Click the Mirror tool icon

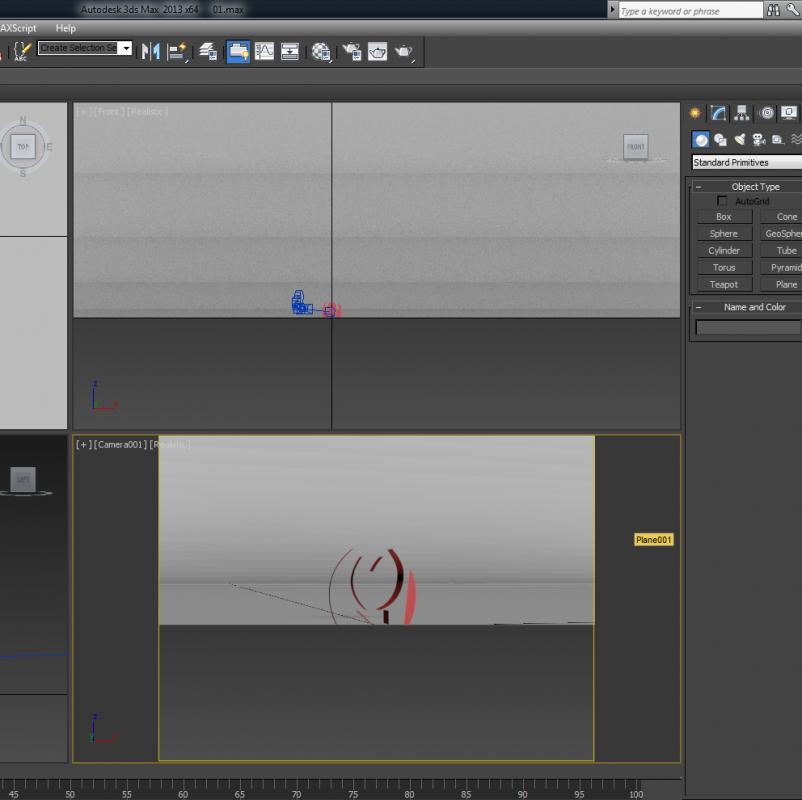tap(151, 51)
